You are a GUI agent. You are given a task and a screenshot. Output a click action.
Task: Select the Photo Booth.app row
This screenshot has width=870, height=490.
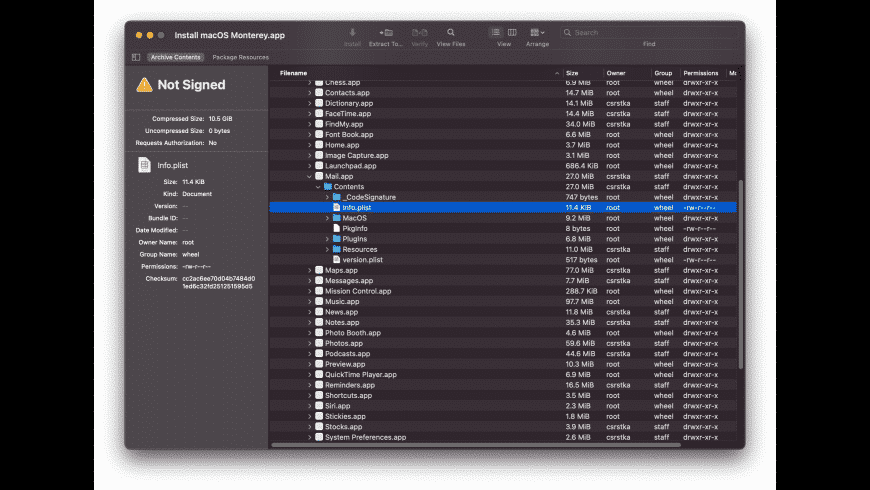(x=503, y=333)
